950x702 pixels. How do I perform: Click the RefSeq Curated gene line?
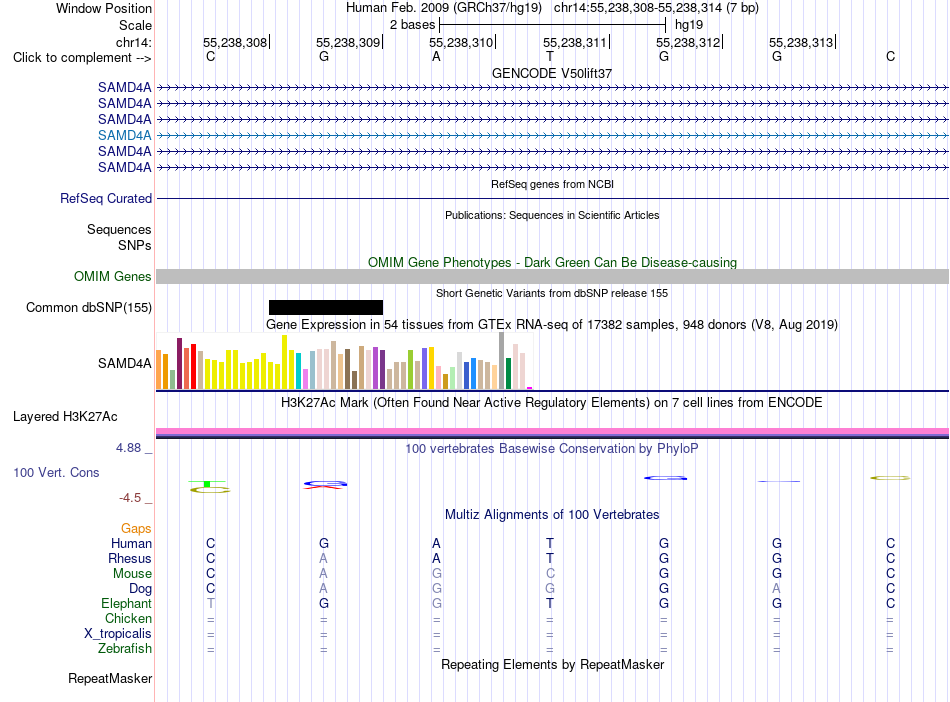pyautogui.click(x=552, y=198)
